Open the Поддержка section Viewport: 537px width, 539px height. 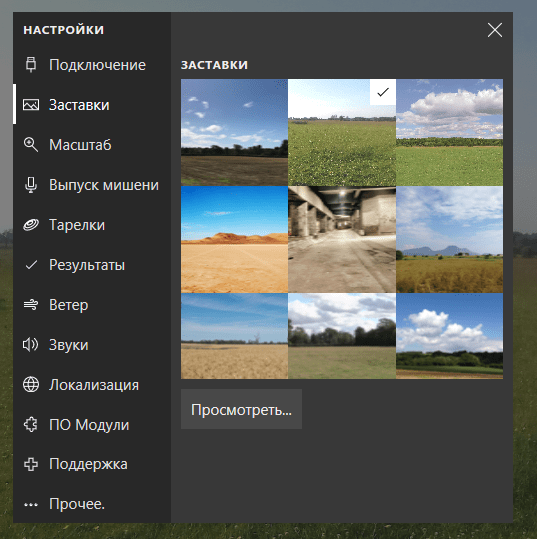[92, 464]
